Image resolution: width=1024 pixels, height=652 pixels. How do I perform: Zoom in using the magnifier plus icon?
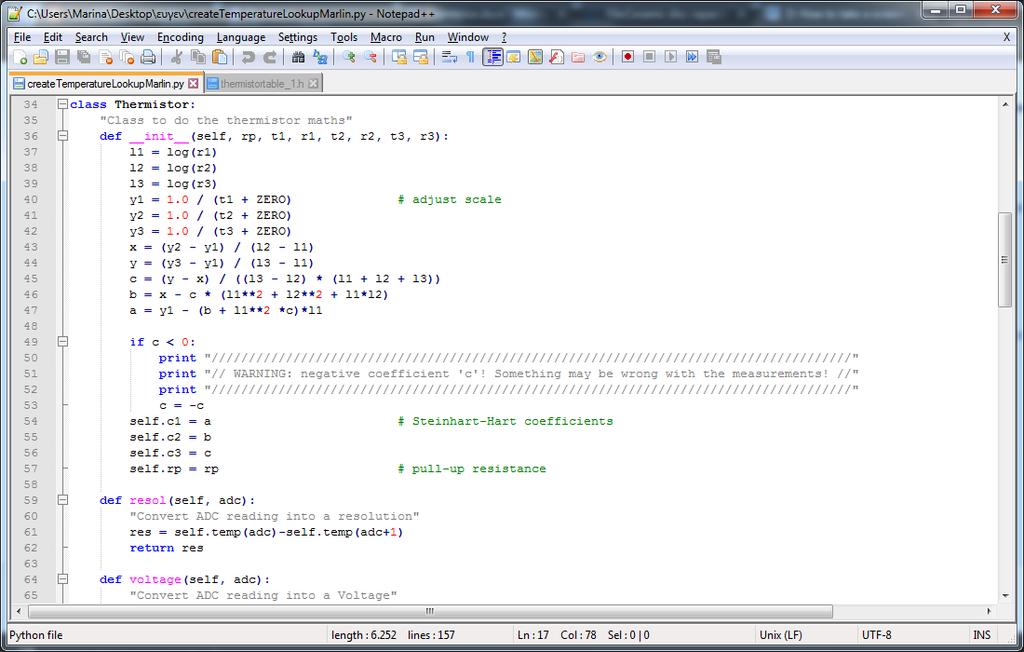pos(349,57)
